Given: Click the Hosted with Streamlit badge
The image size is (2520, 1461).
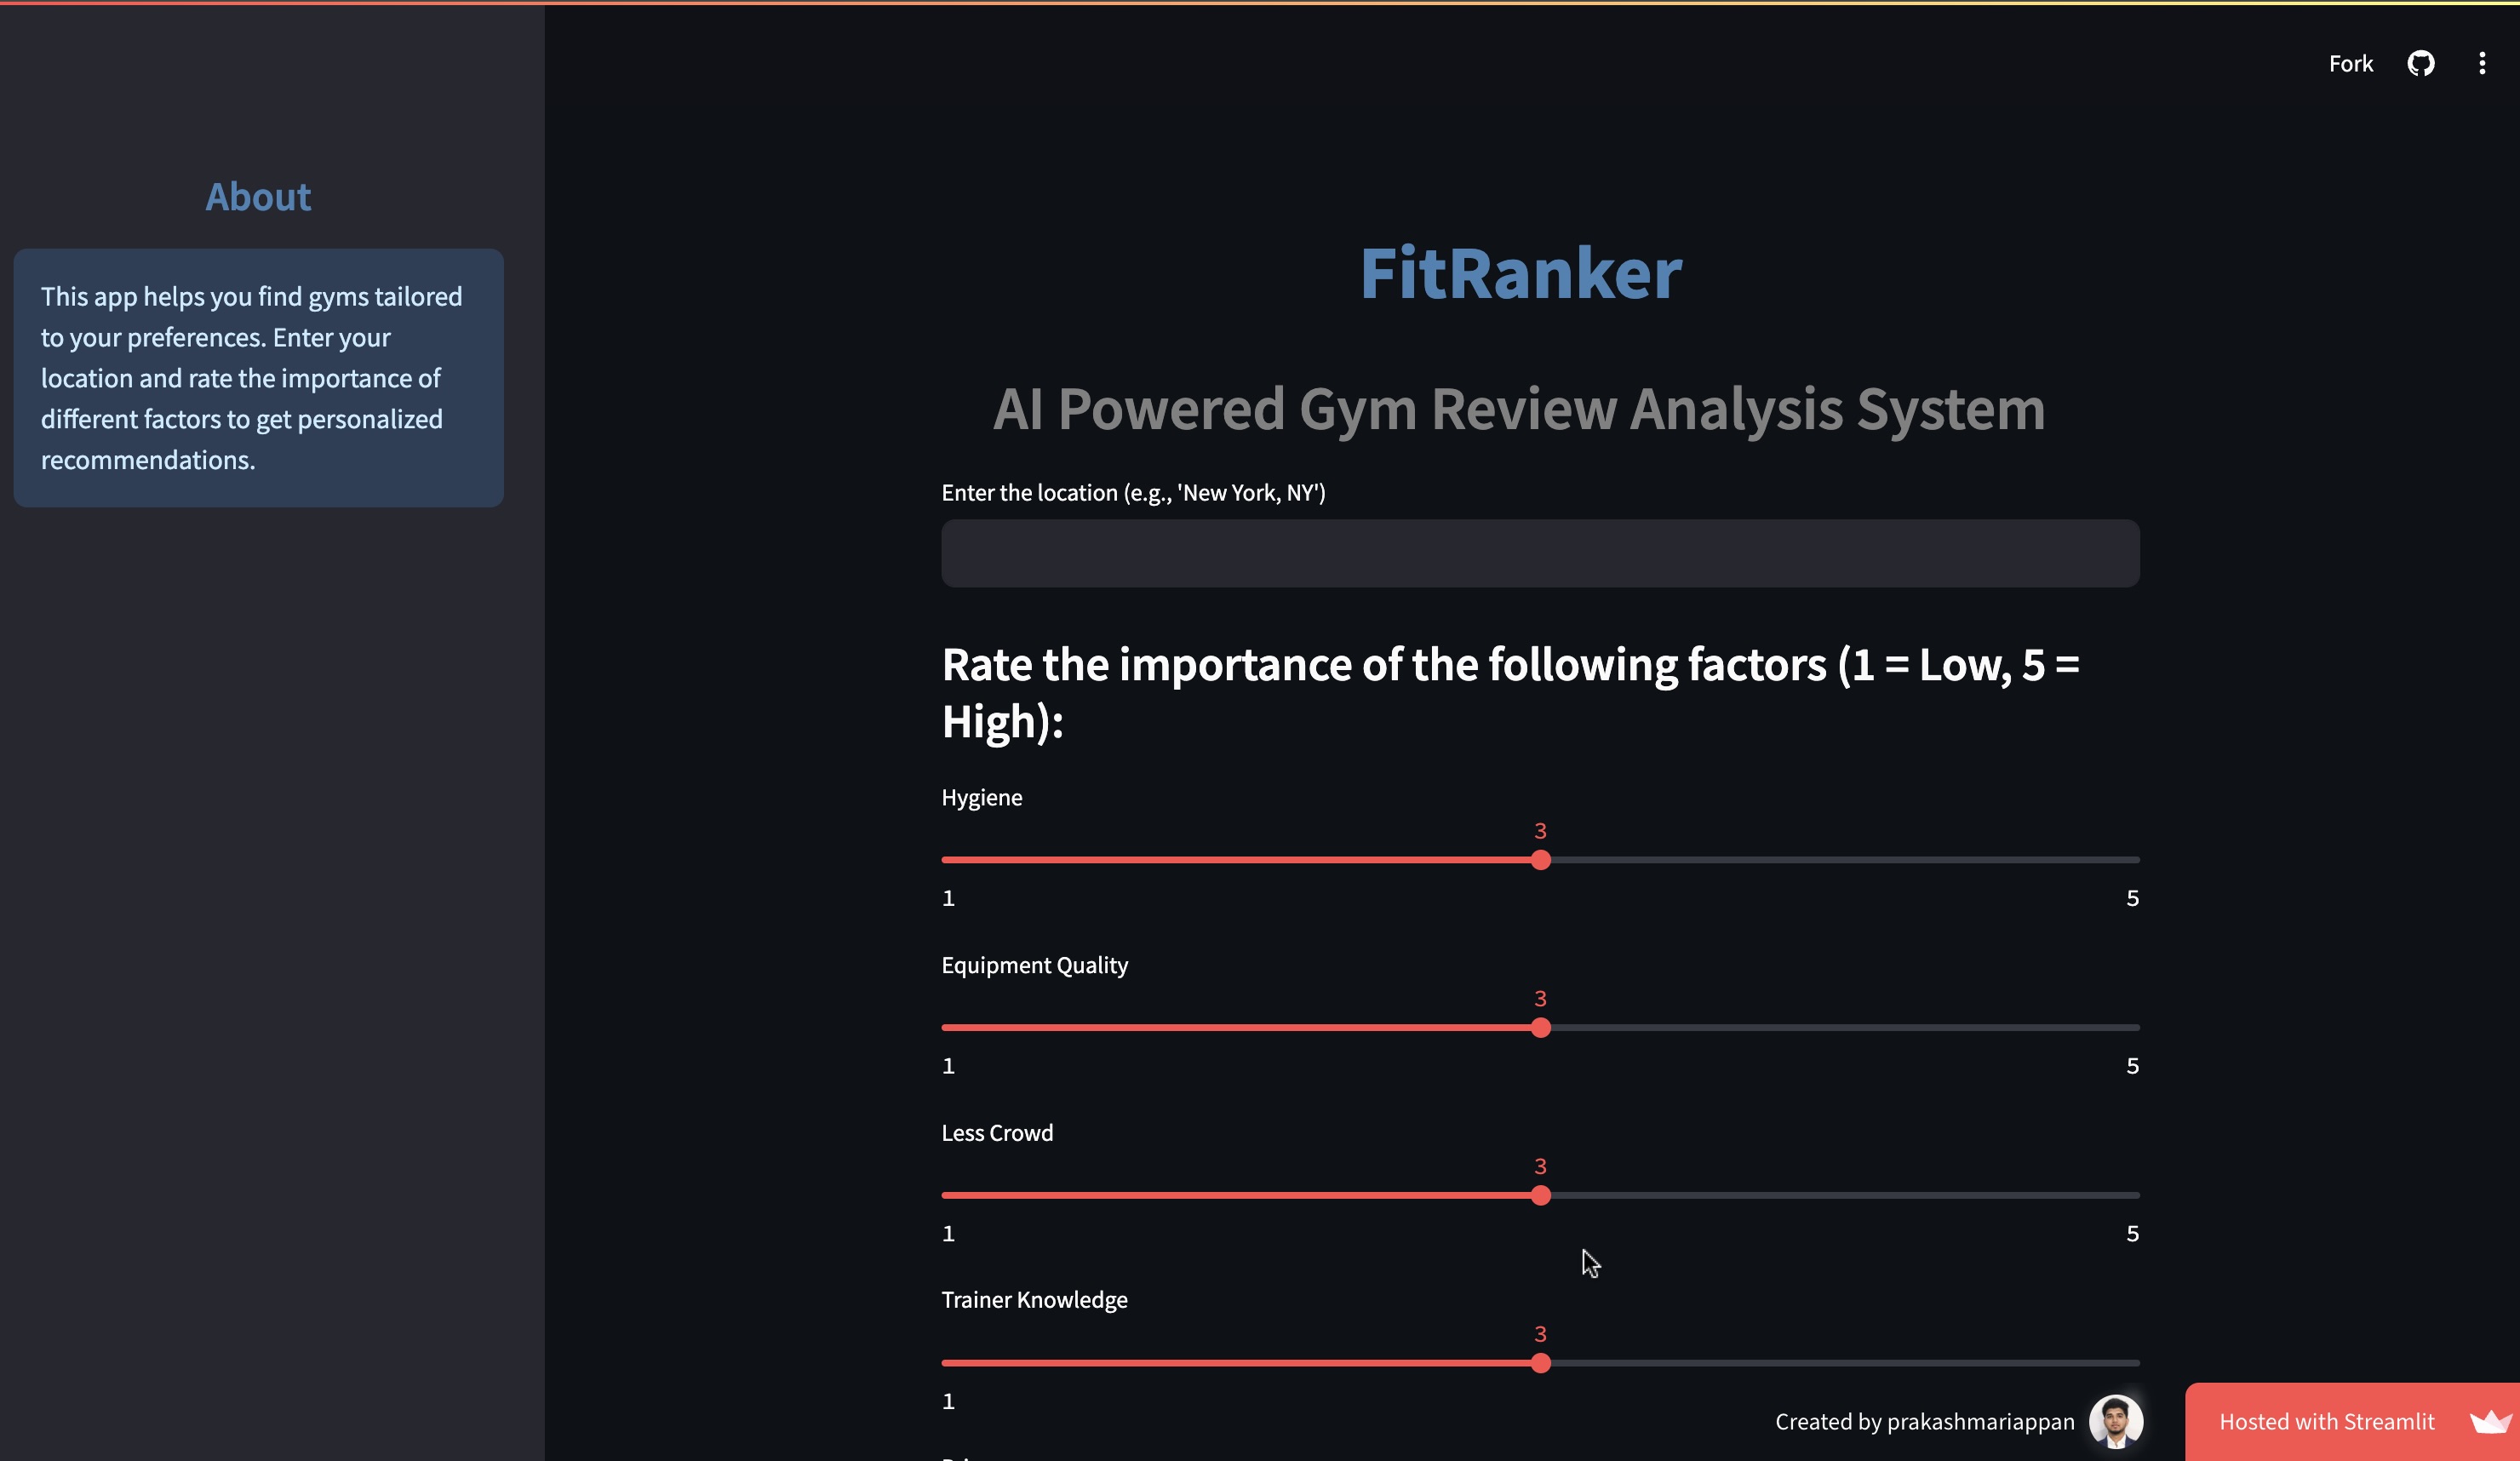Looking at the screenshot, I should point(2327,1421).
